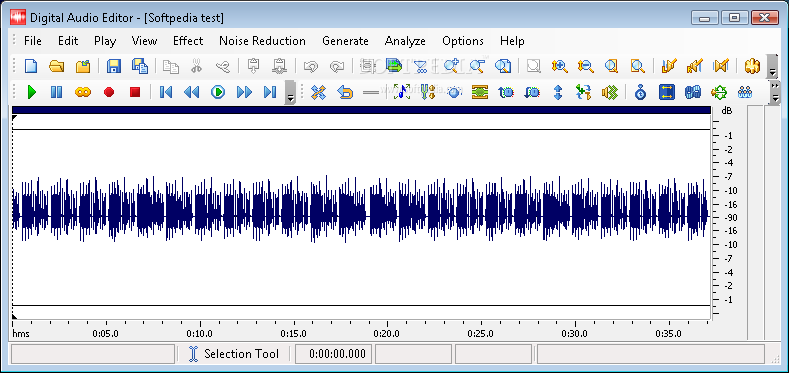
Task: Zoom in with the plus magnifier
Action: (x=451, y=66)
